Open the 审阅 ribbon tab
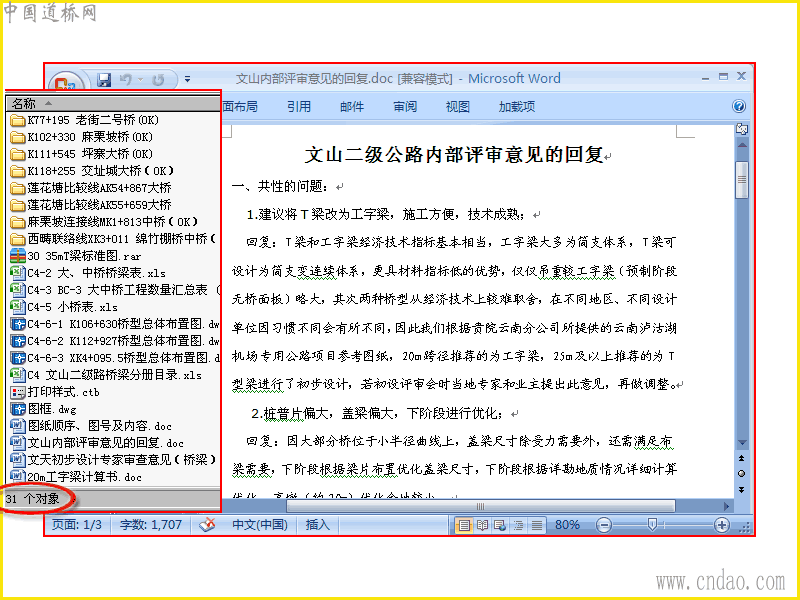 (x=405, y=106)
